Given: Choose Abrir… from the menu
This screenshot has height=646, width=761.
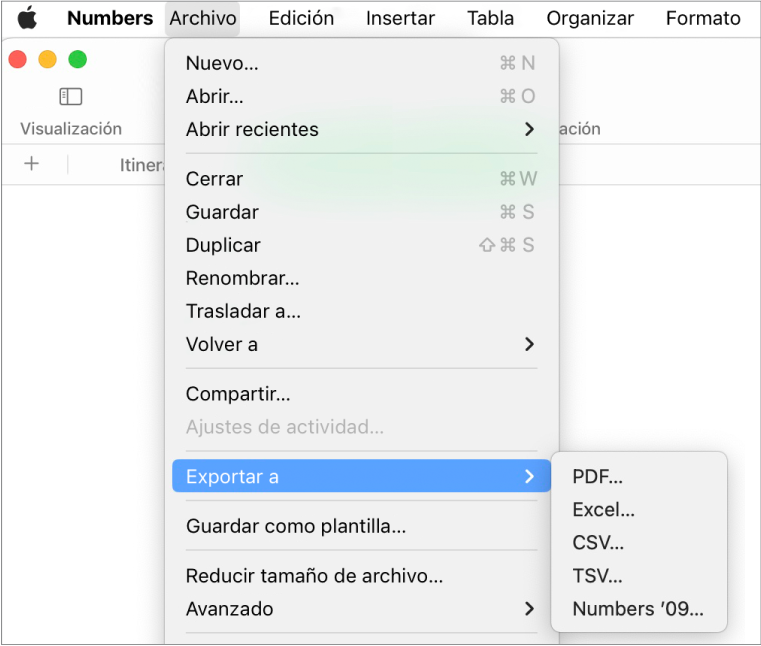Looking at the screenshot, I should [362, 96].
